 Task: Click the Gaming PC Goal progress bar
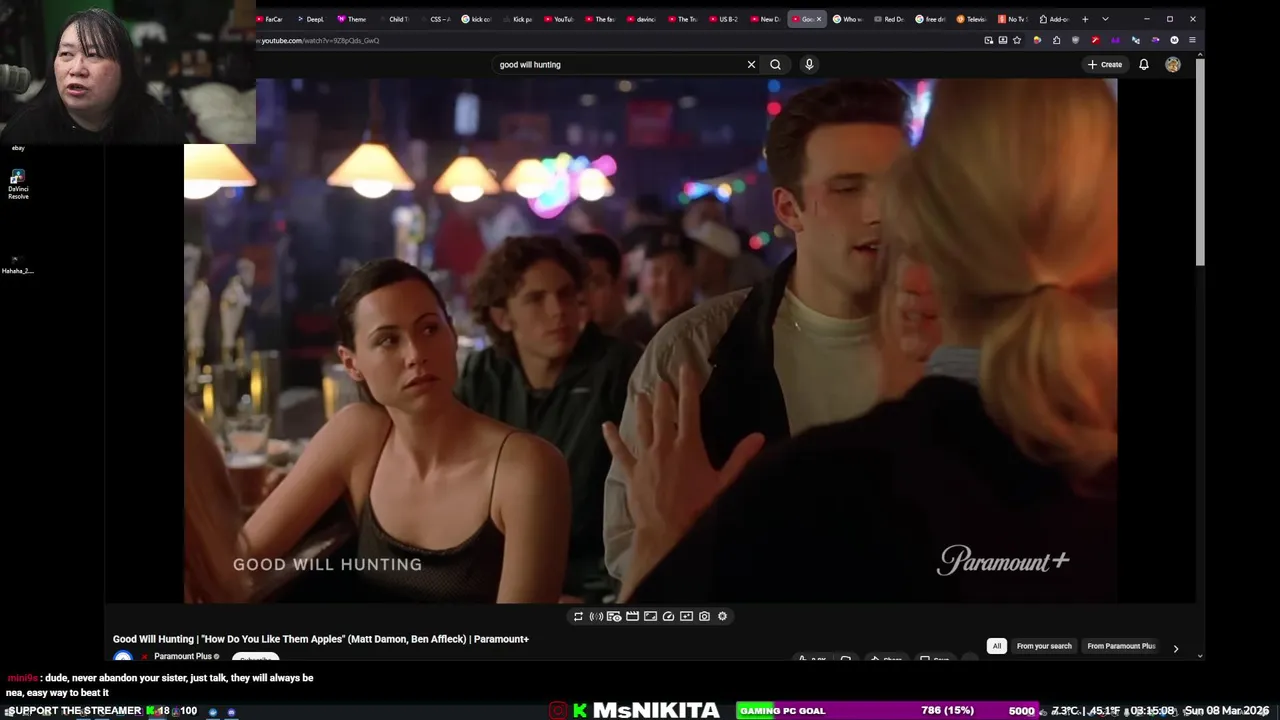tap(887, 710)
